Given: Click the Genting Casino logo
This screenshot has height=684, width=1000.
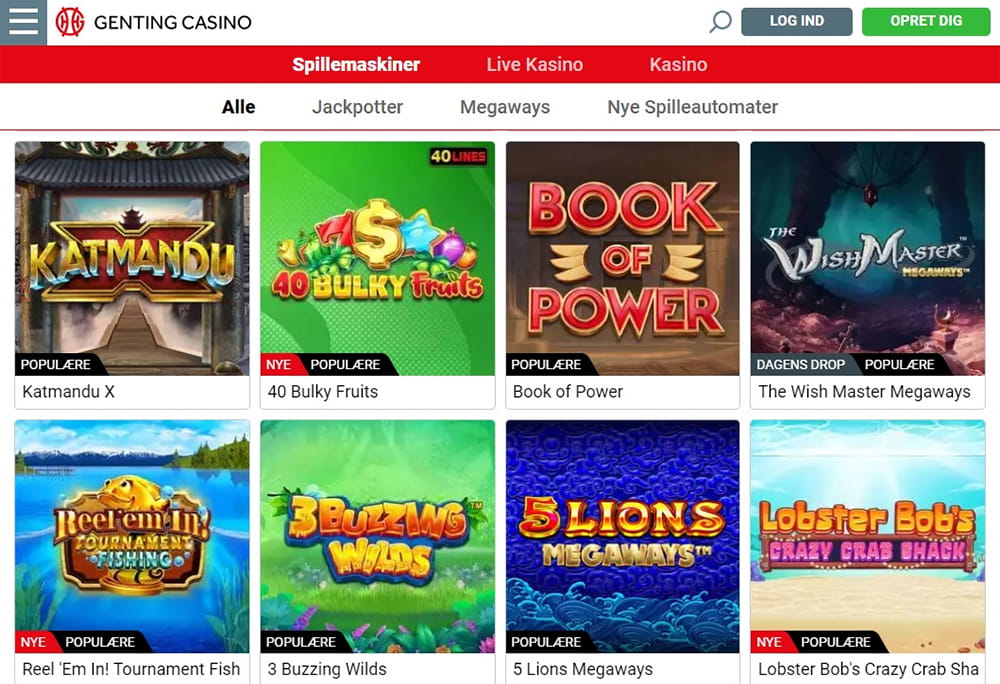Looking at the screenshot, I should pyautogui.click(x=154, y=22).
